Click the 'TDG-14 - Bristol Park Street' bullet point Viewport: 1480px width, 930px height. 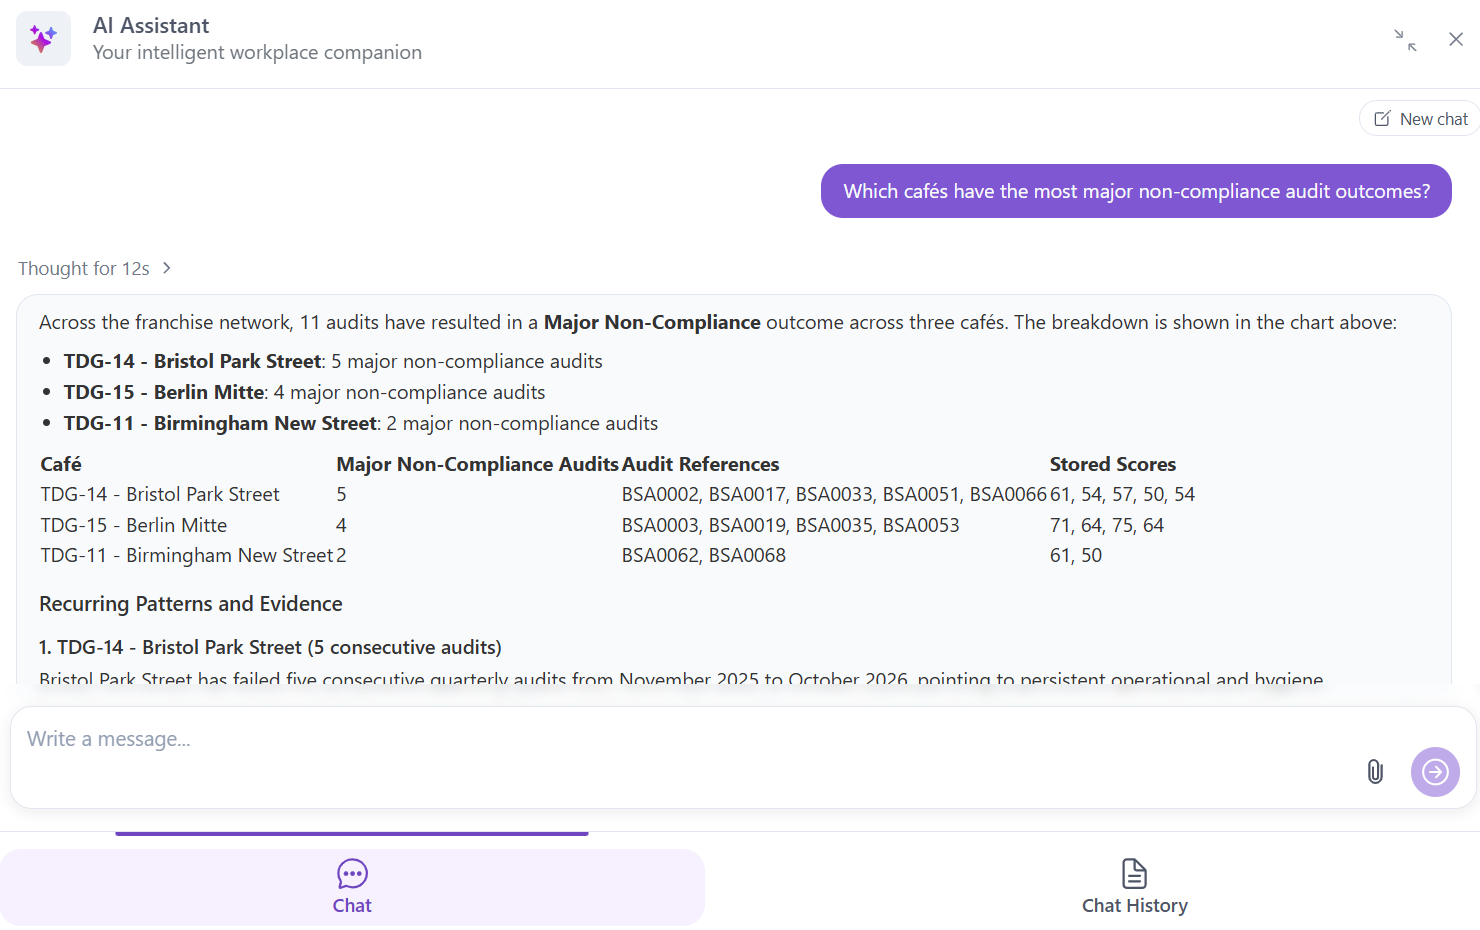pyautogui.click(x=333, y=361)
